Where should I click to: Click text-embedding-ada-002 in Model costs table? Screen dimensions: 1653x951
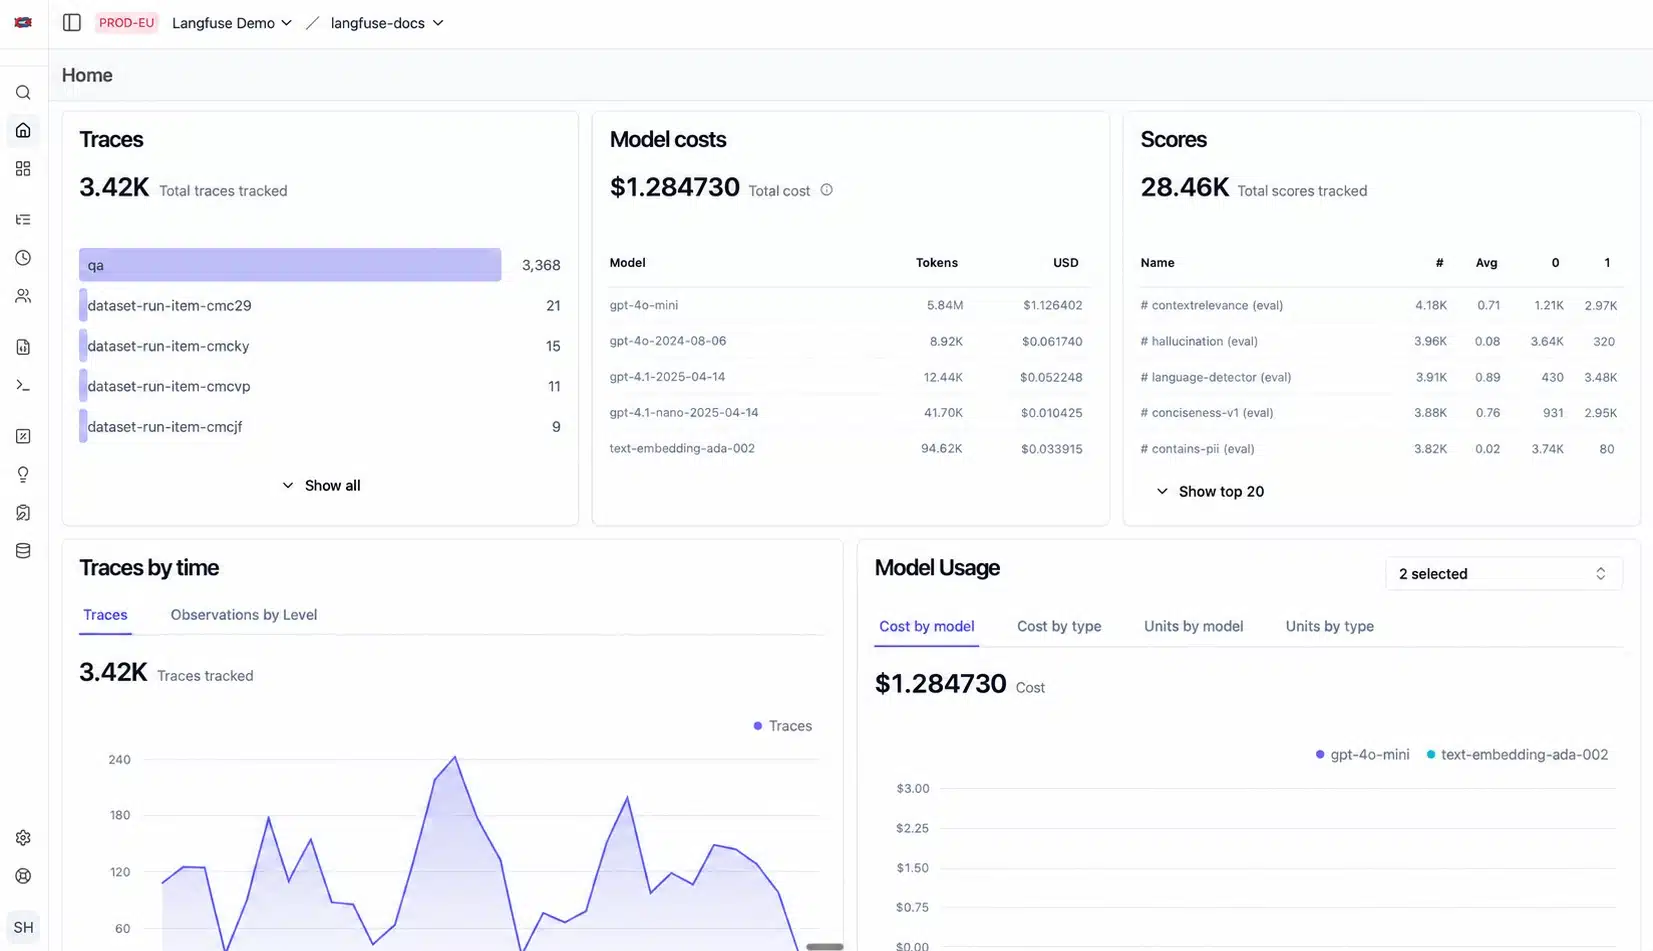682,449
